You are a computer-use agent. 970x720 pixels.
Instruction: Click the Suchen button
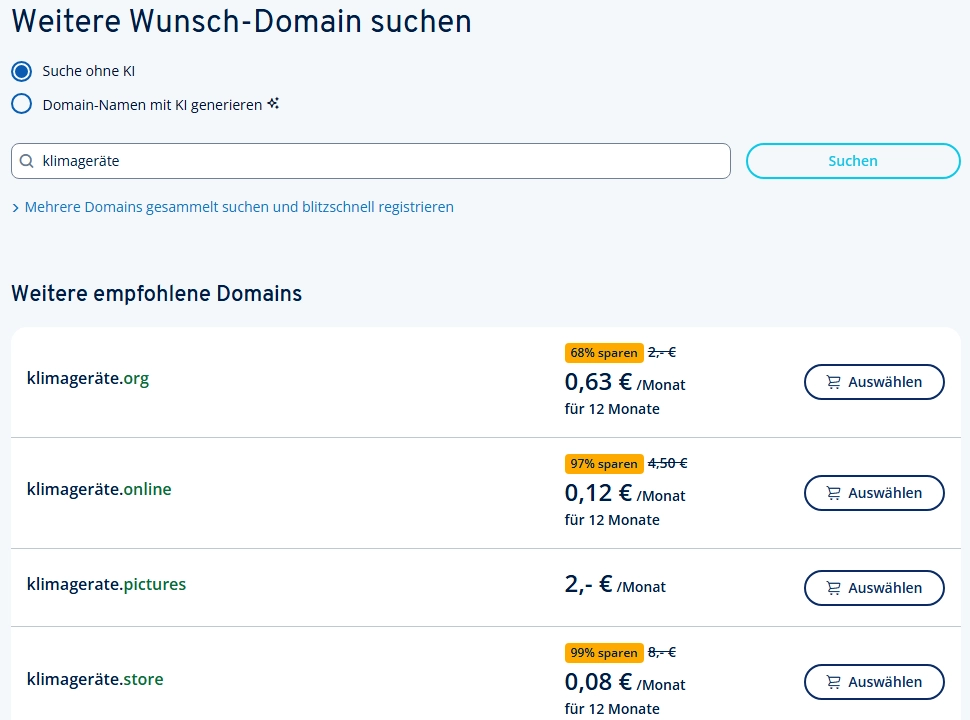853,161
